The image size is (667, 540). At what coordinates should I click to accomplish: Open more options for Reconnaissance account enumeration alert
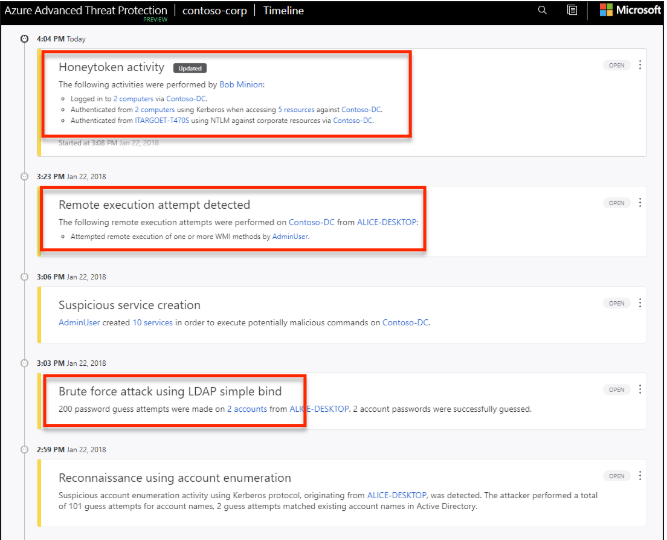640,476
